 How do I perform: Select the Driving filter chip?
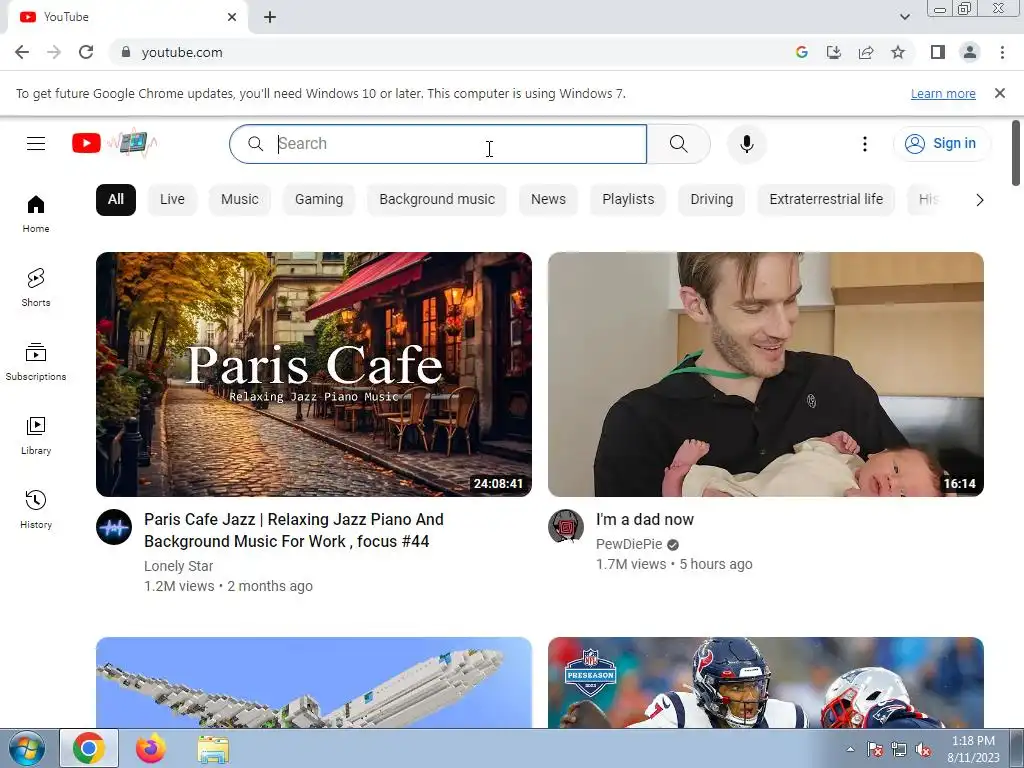[712, 199]
